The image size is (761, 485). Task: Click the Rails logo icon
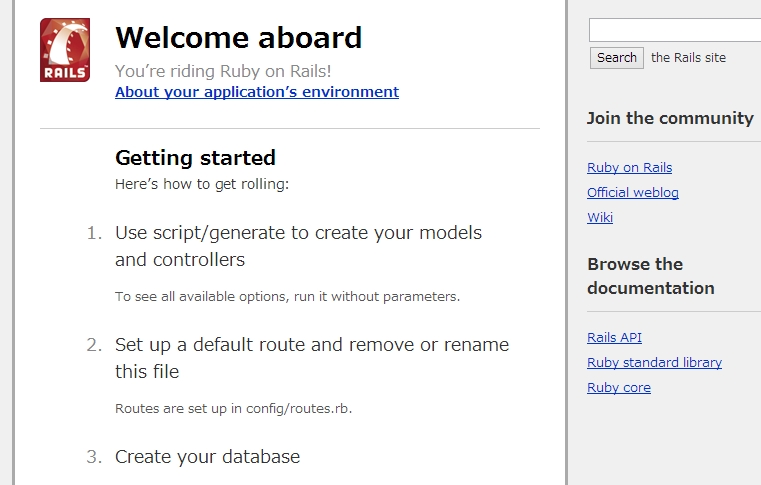(65, 50)
